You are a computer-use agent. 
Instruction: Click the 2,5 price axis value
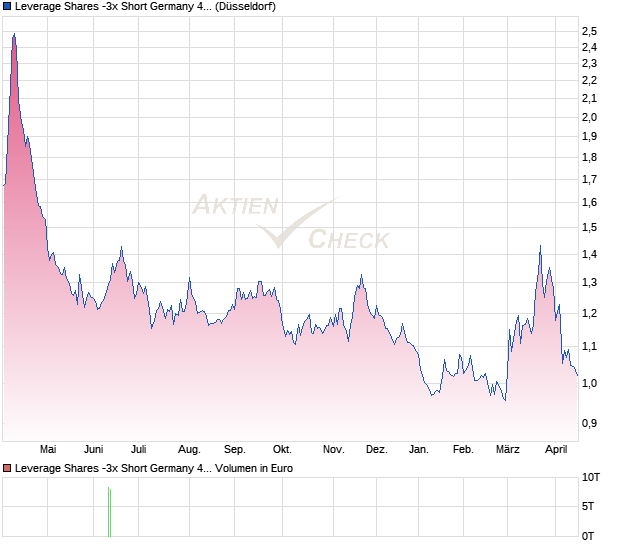coord(589,30)
